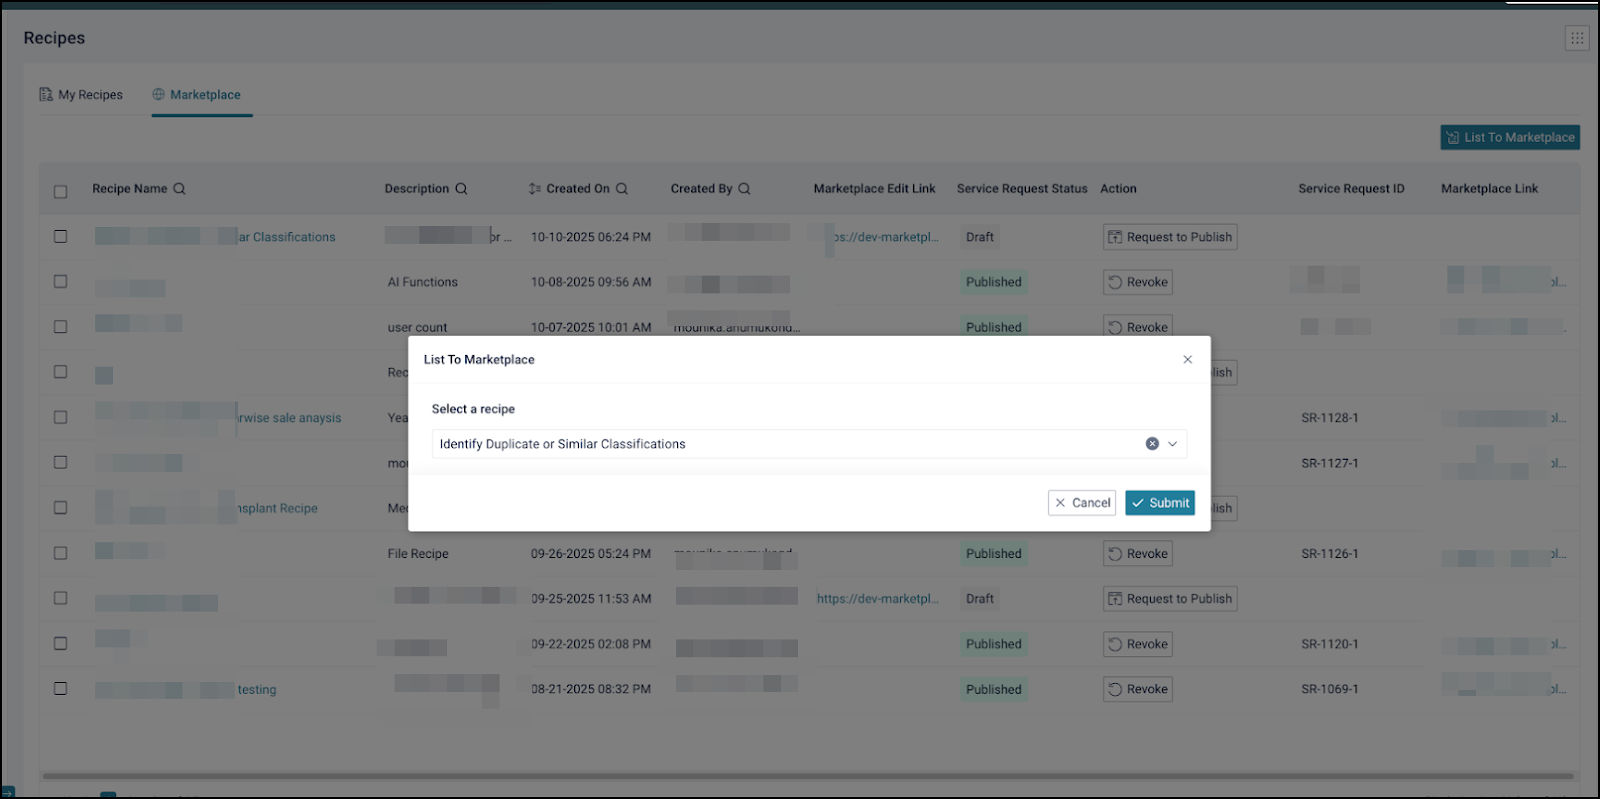Tick the checkbox for the testing row
The width and height of the screenshot is (1600, 799).
[61, 689]
